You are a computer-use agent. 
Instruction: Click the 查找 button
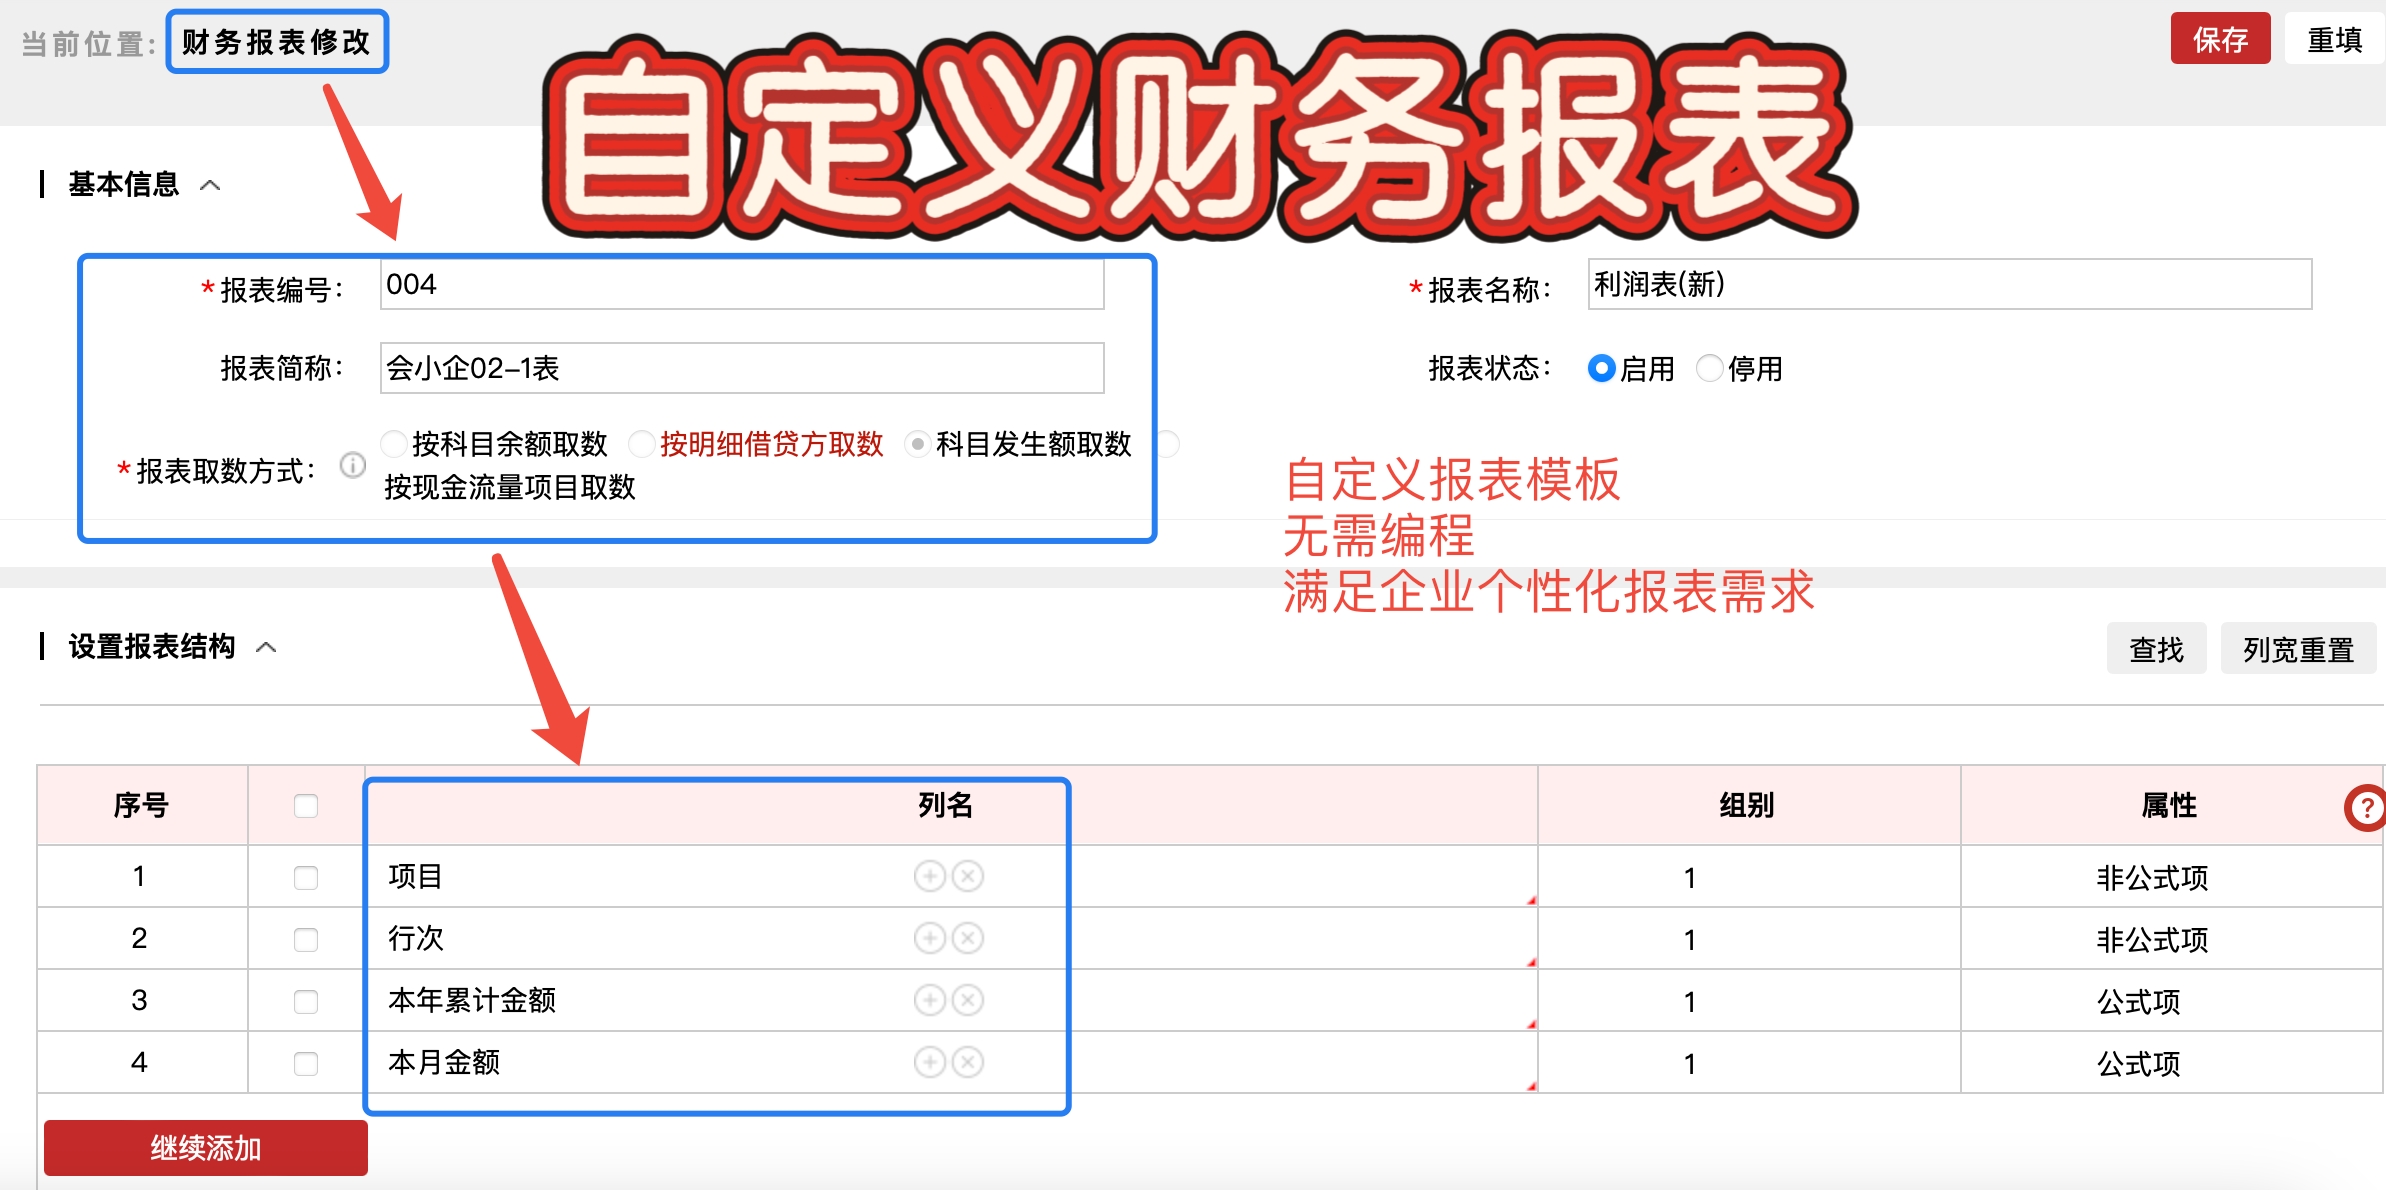[x=2156, y=649]
